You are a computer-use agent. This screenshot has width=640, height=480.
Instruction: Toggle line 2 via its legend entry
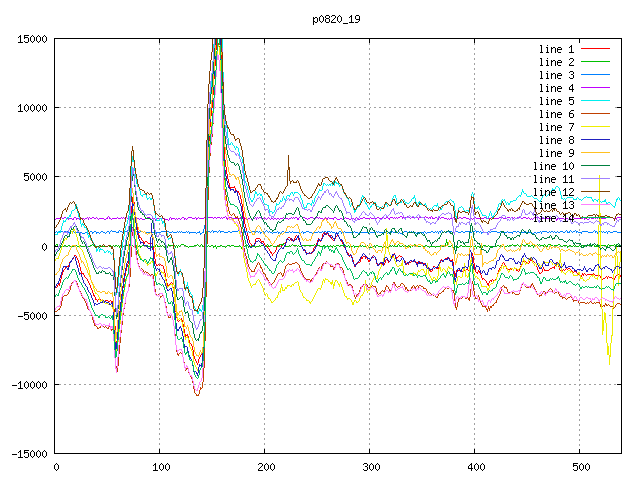coord(556,62)
